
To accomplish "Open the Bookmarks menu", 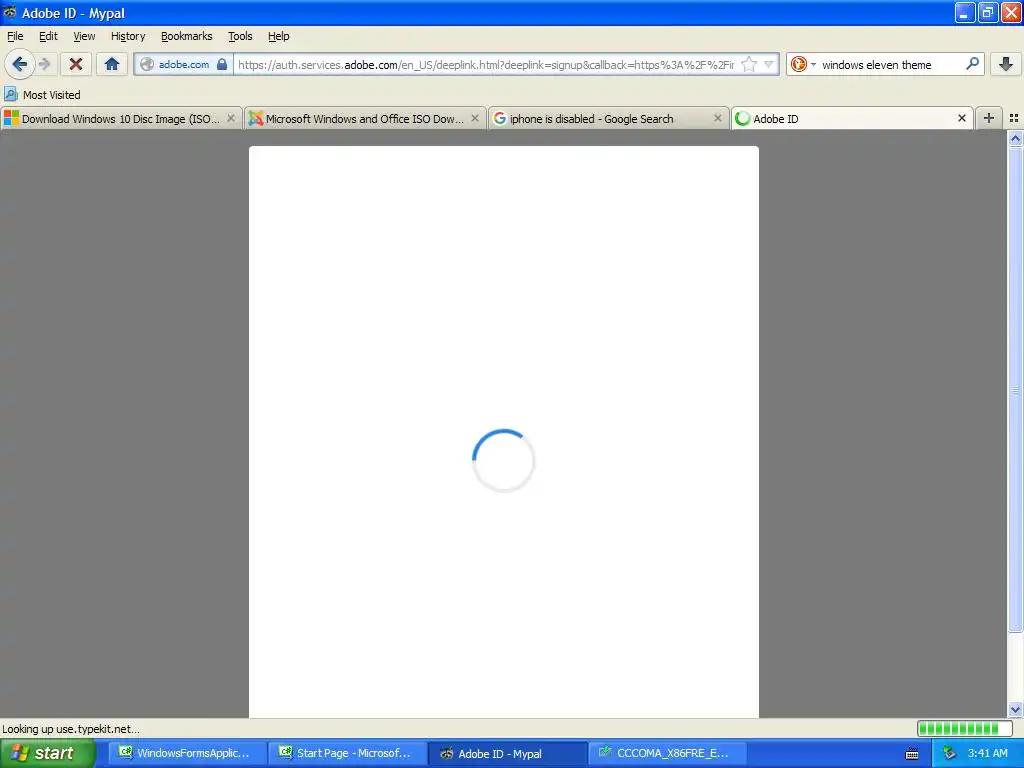I will pyautogui.click(x=187, y=36).
